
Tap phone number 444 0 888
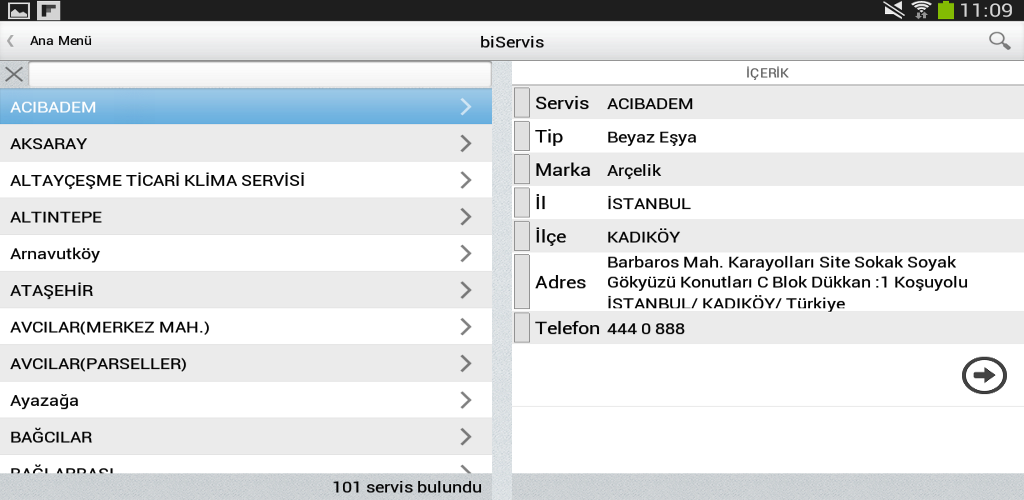(x=646, y=328)
